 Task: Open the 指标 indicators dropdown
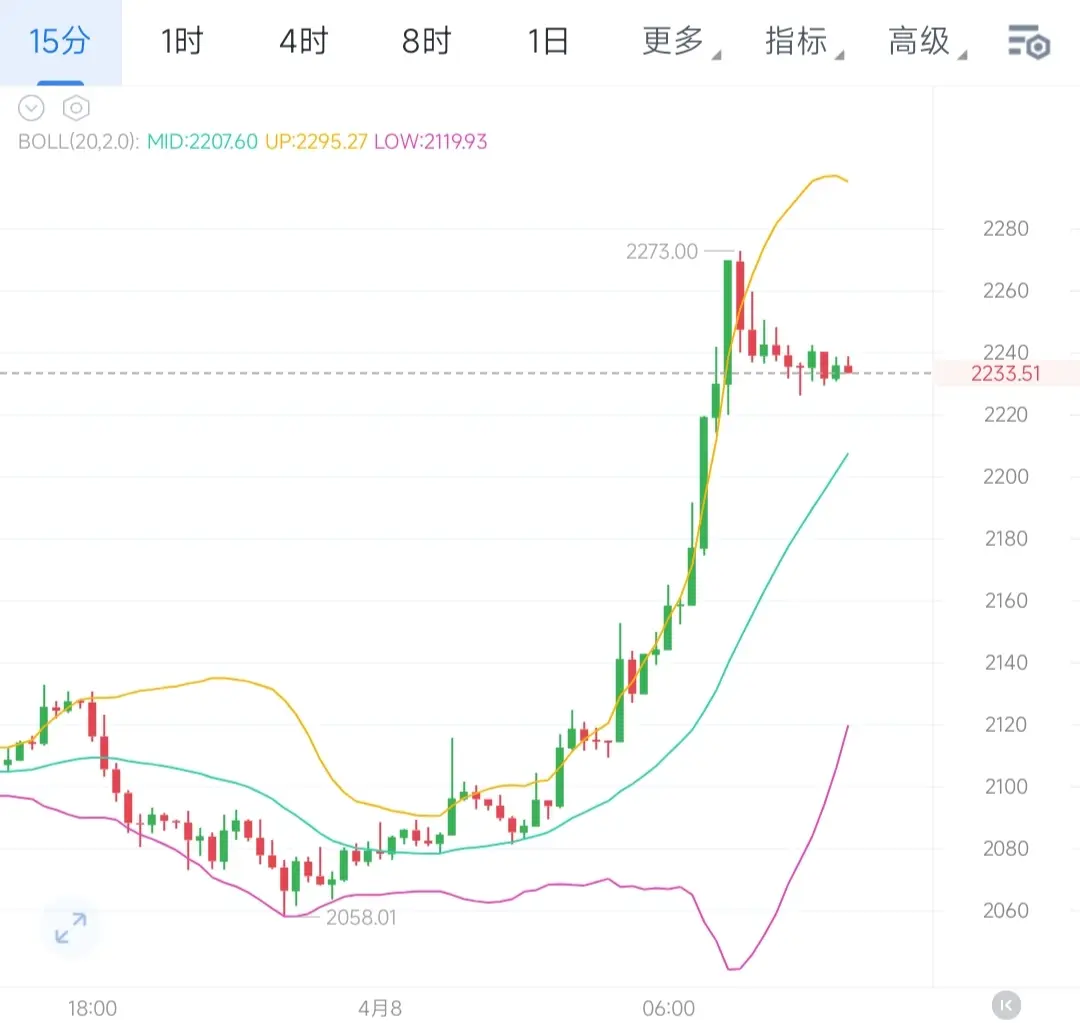(x=803, y=41)
